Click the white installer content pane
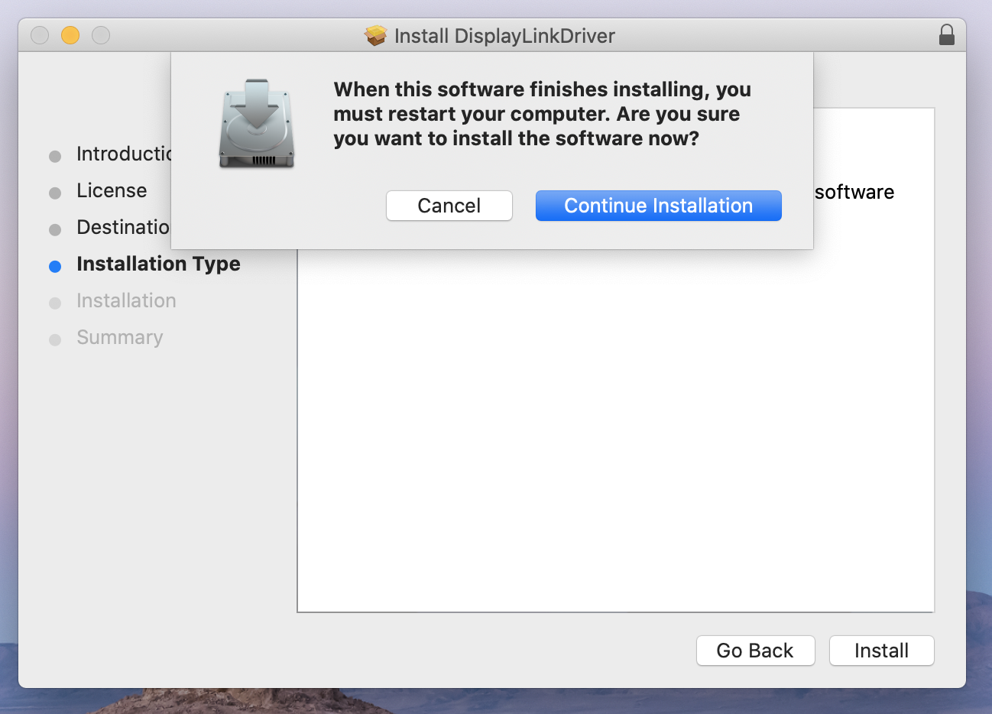Image resolution: width=992 pixels, height=714 pixels. [x=616, y=430]
